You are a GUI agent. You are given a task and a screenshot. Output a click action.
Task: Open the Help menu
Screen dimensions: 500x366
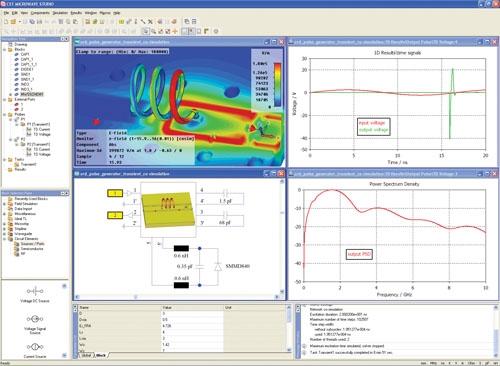[117, 13]
